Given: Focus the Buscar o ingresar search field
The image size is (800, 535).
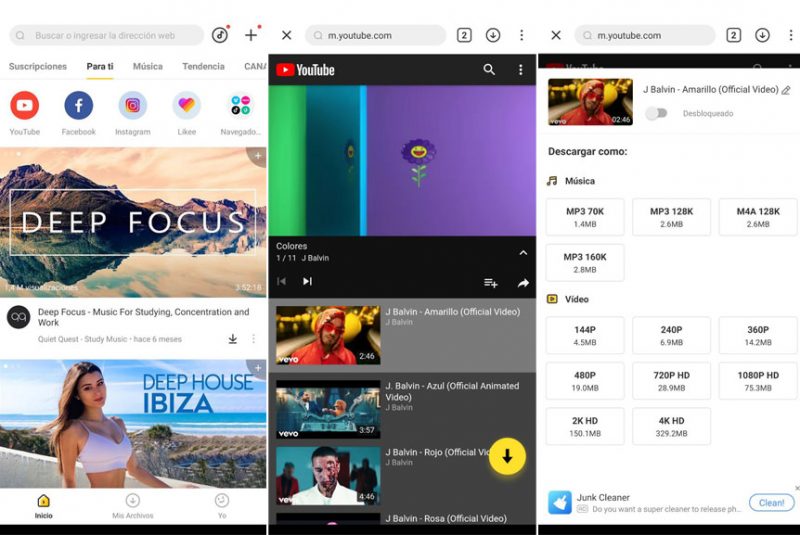Looking at the screenshot, I should click(x=107, y=35).
